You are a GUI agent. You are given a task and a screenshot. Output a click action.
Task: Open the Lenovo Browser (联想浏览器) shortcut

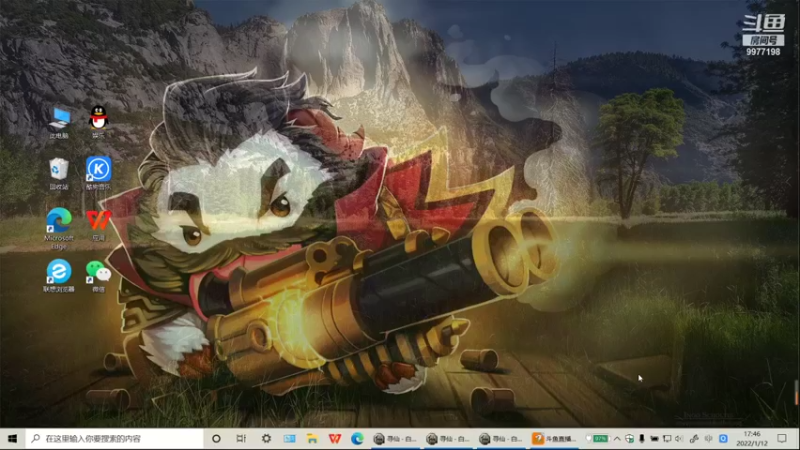click(59, 276)
